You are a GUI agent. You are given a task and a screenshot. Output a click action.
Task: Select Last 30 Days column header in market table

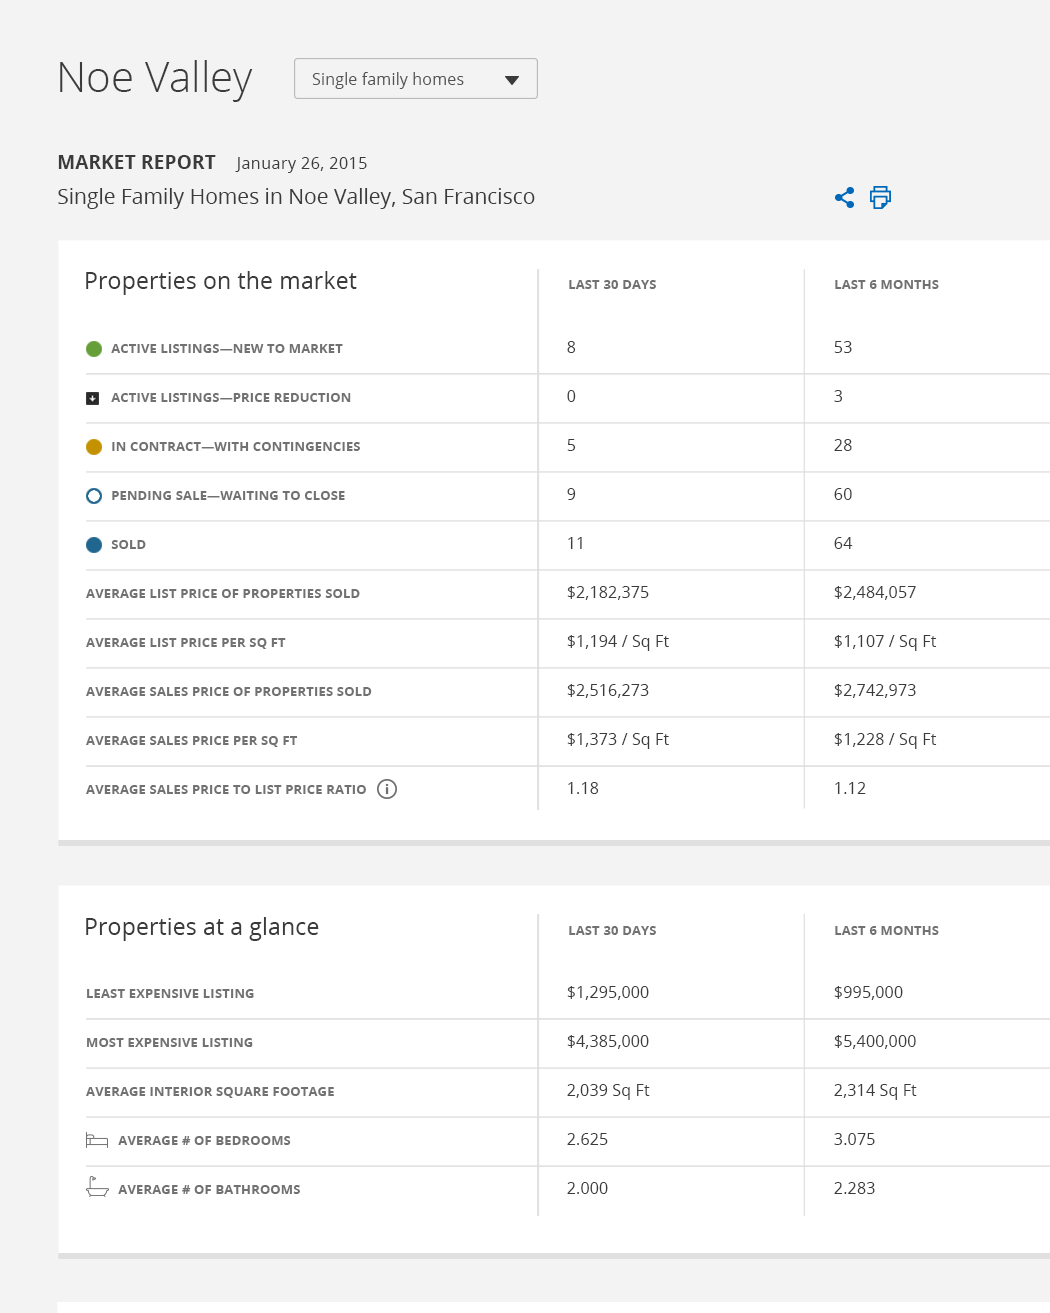click(612, 285)
